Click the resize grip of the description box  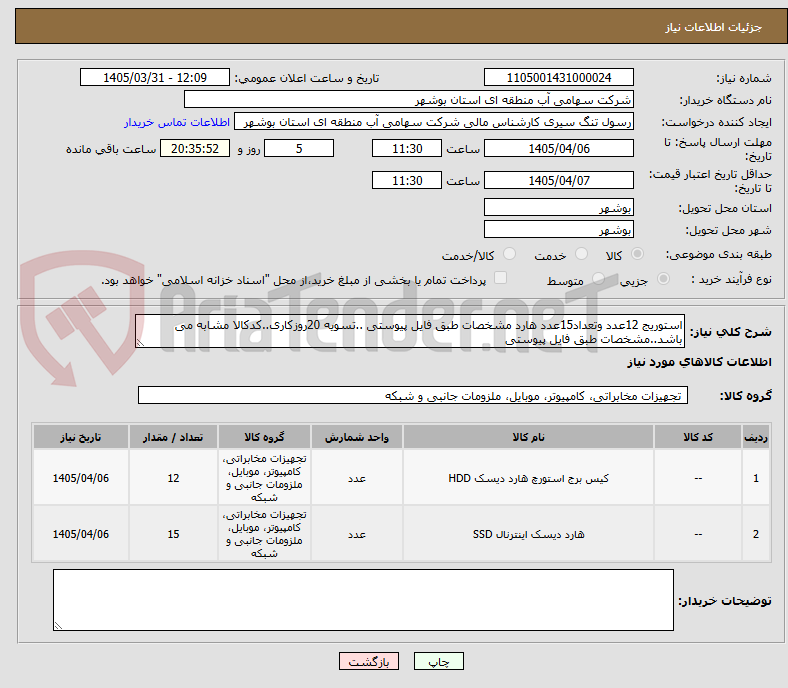coord(140,343)
